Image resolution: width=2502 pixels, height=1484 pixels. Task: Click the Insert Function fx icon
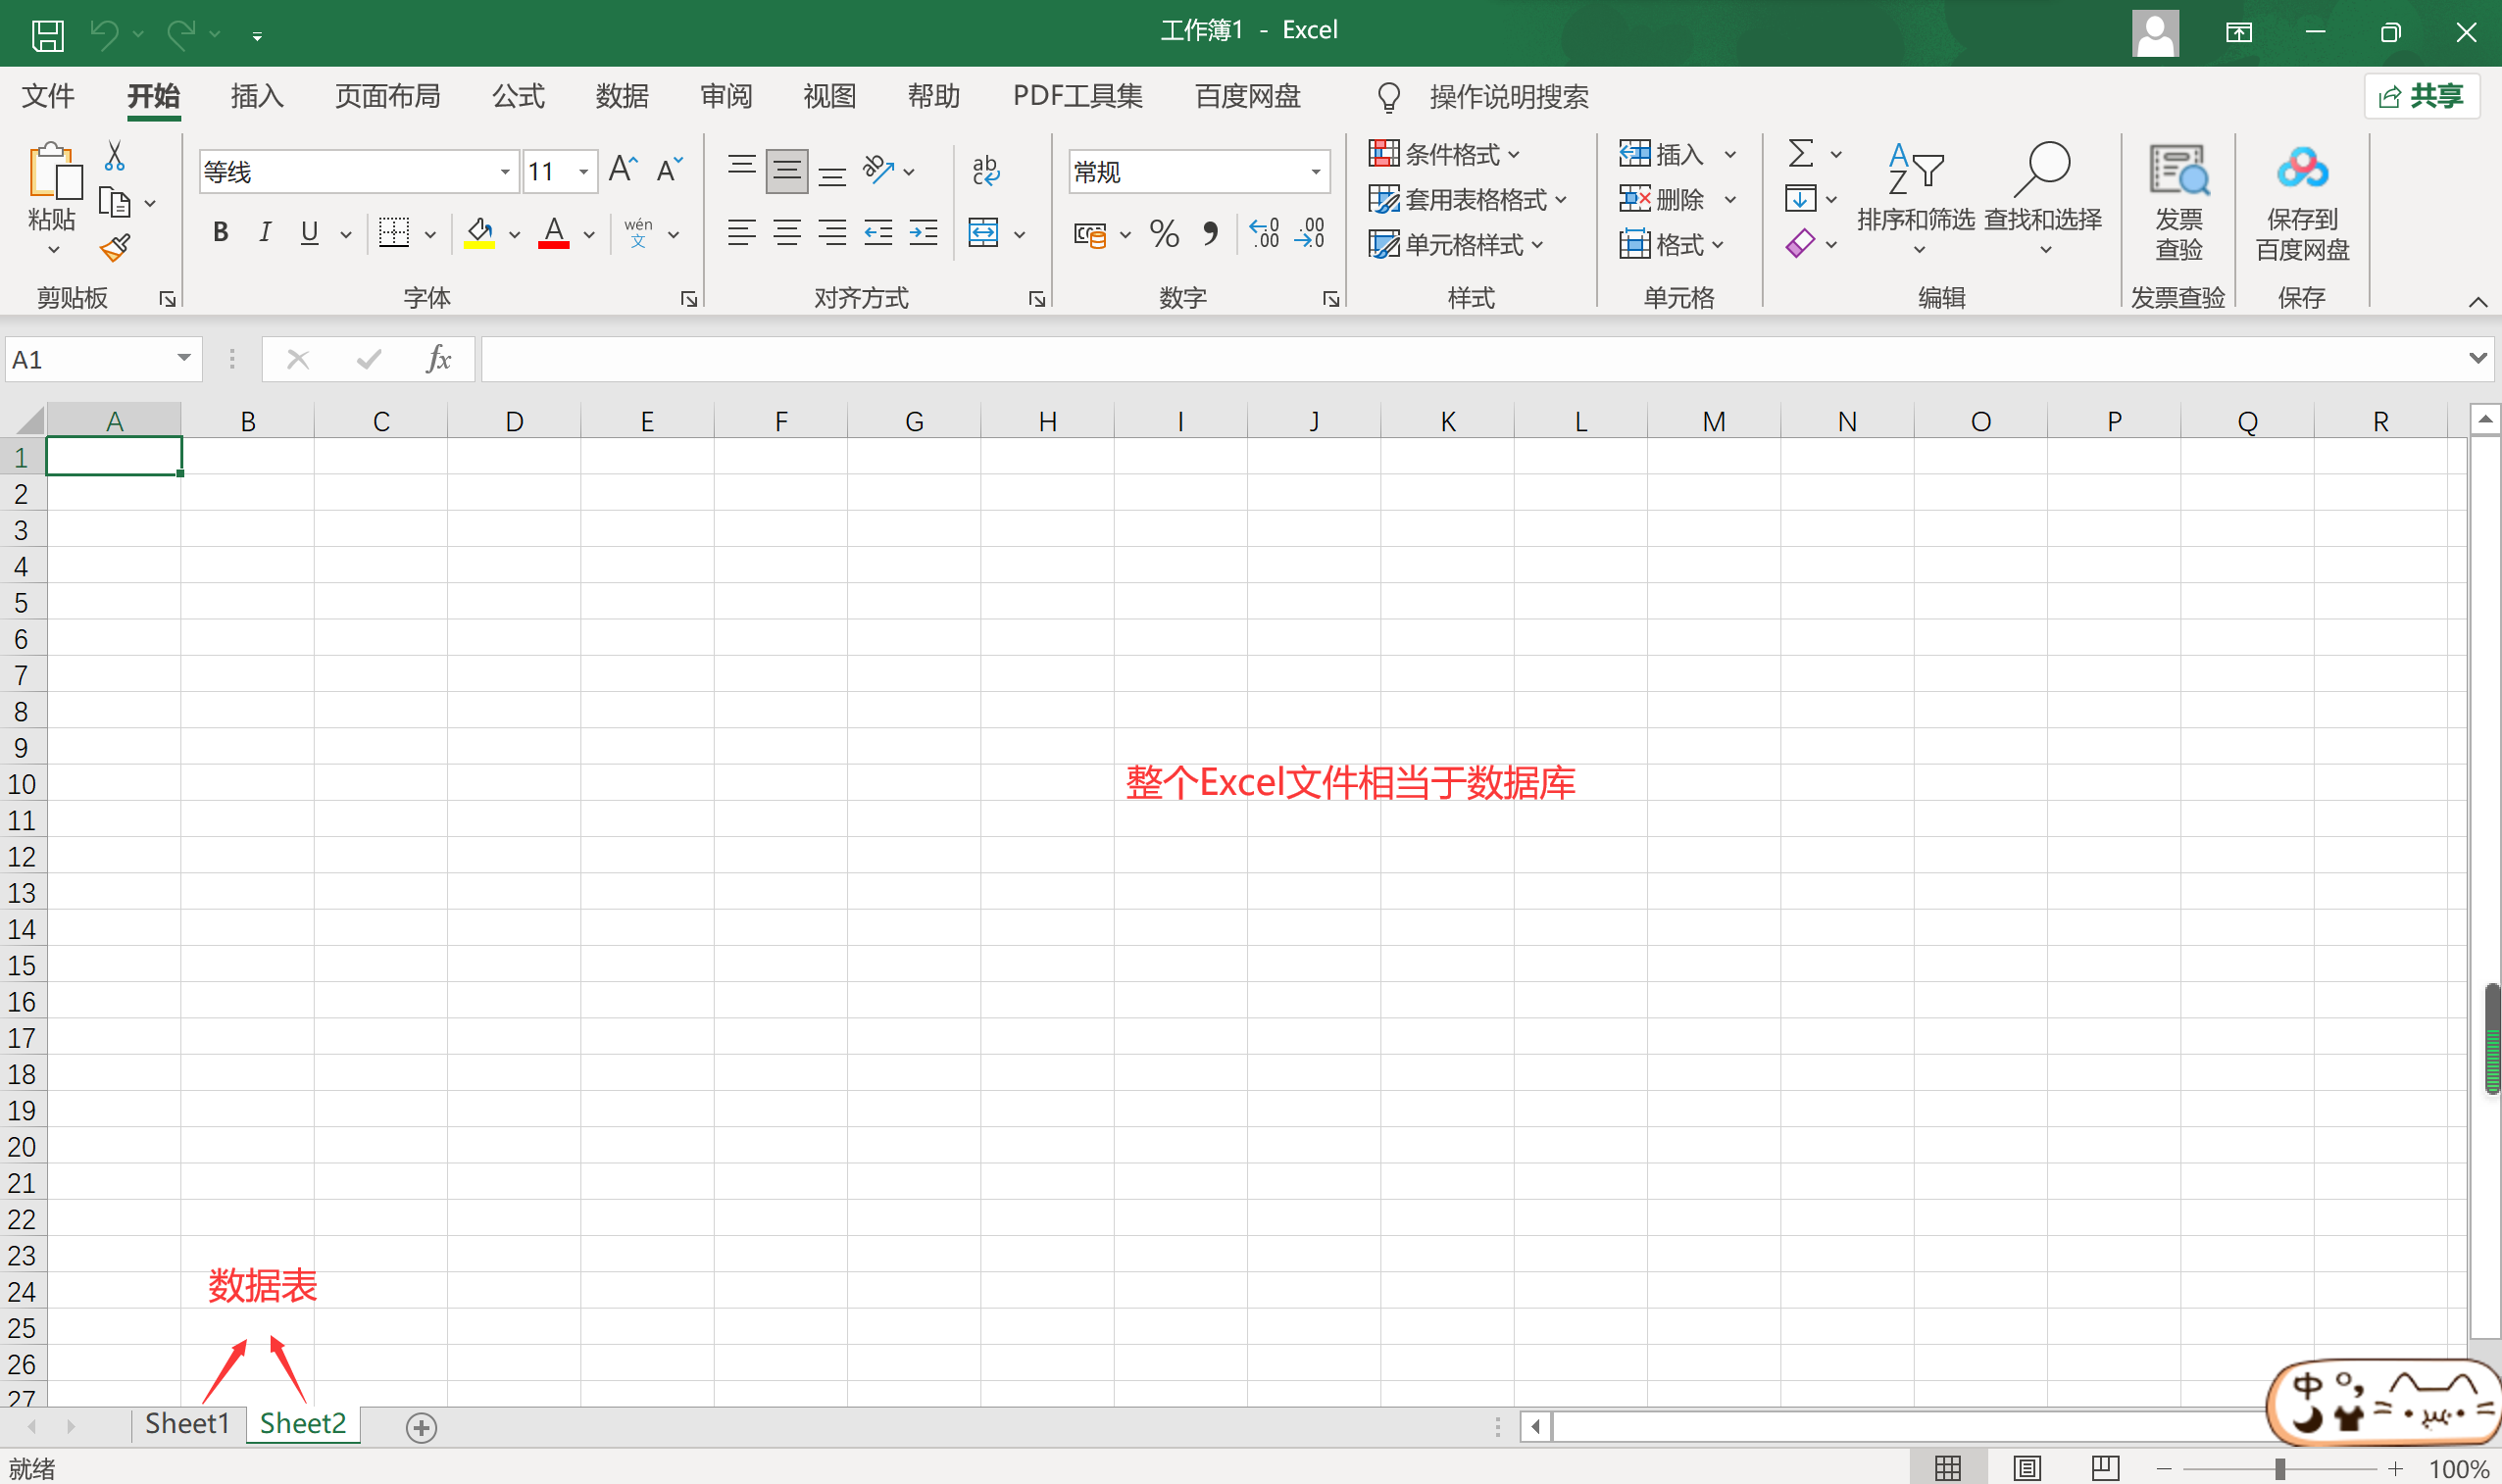point(438,359)
